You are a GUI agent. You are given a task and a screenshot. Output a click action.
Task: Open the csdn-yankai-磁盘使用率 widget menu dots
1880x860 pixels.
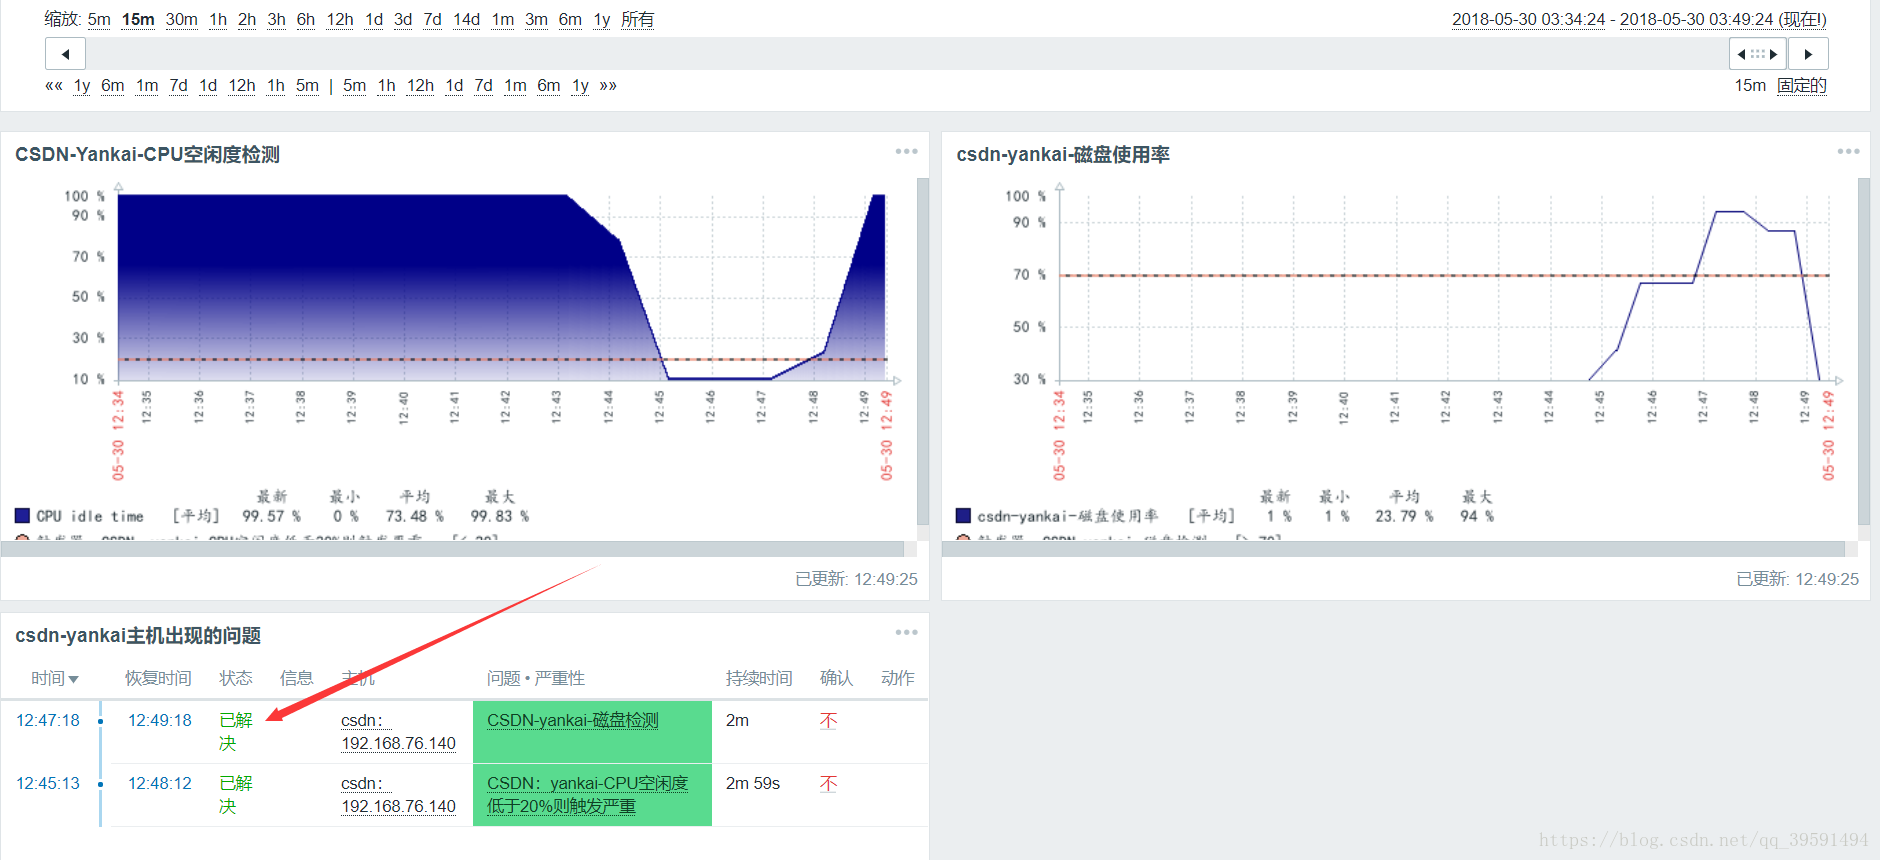click(x=1848, y=152)
